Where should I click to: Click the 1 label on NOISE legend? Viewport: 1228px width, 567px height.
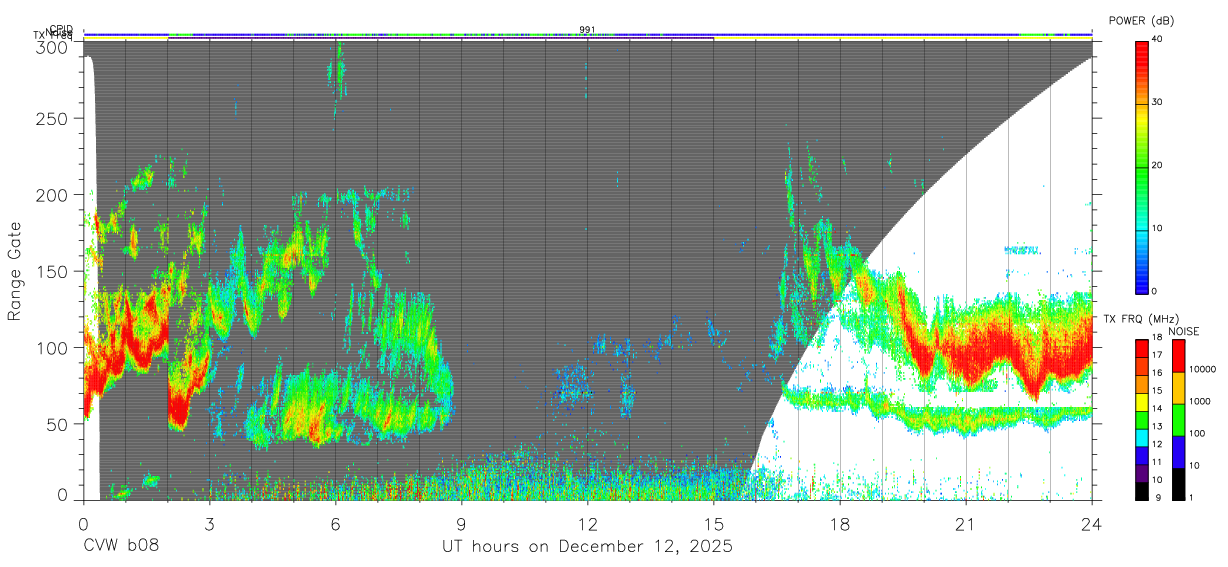tap(1191, 497)
